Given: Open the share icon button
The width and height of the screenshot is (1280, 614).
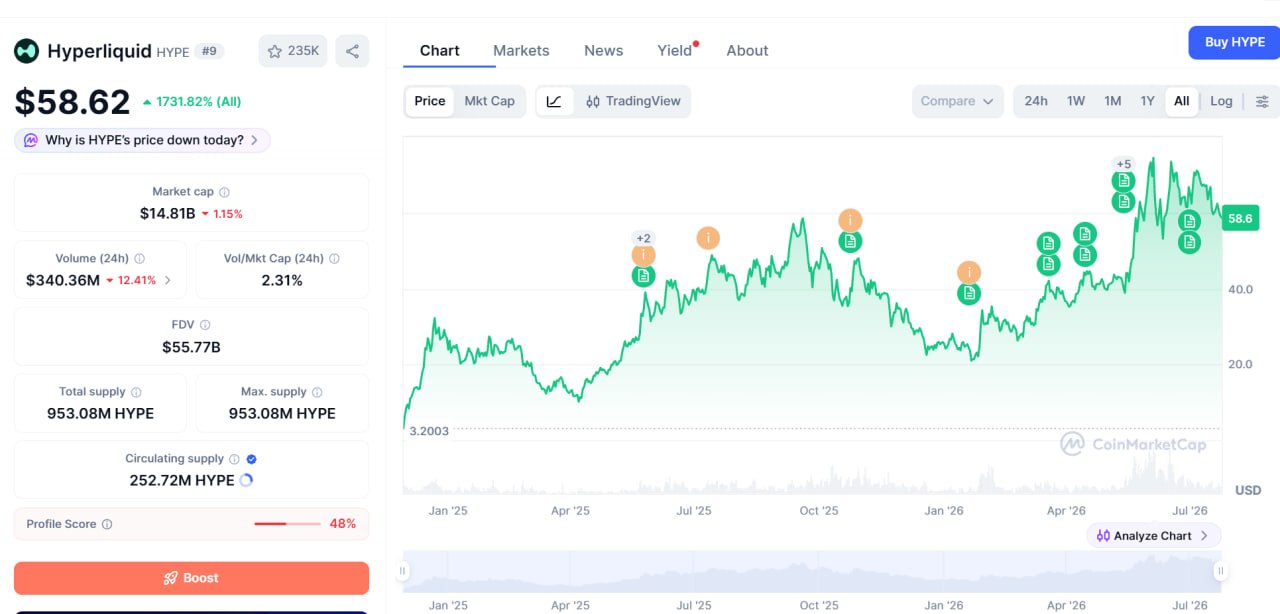Looking at the screenshot, I should [352, 51].
